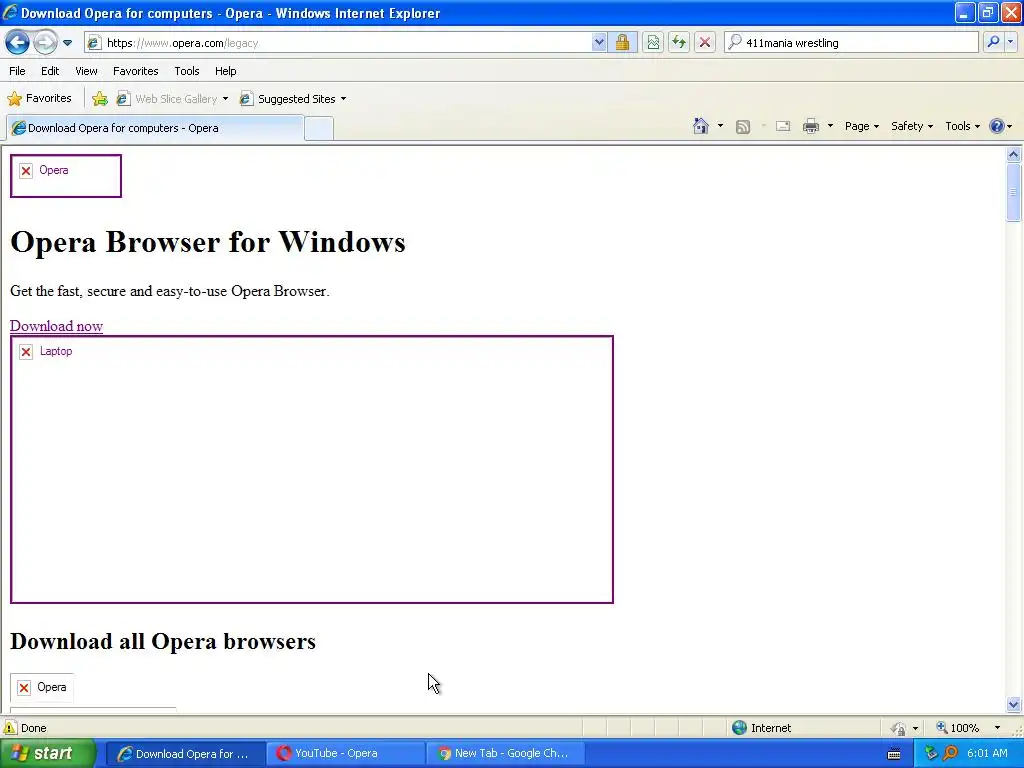Add page to Favorites bar icon

[100, 99]
